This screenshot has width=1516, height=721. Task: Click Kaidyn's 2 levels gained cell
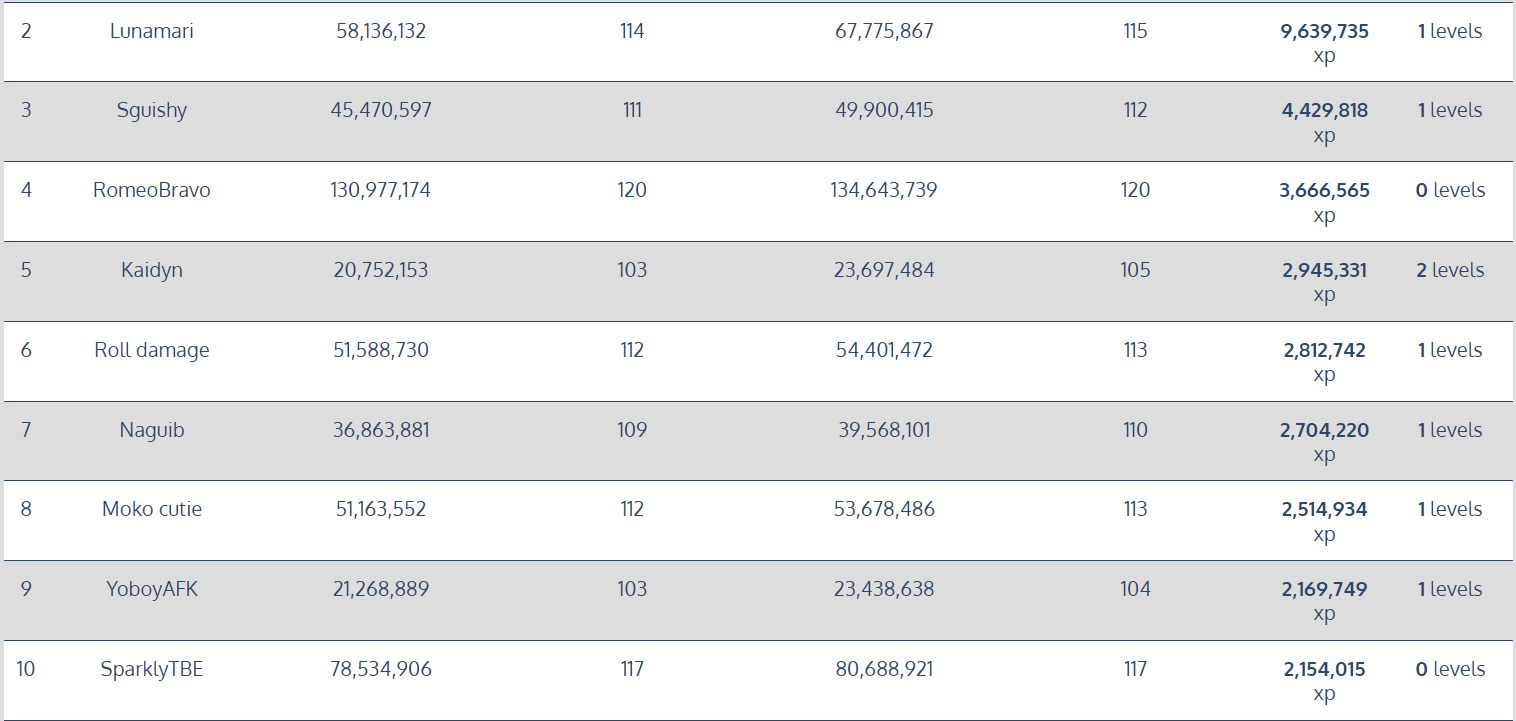pos(1450,270)
